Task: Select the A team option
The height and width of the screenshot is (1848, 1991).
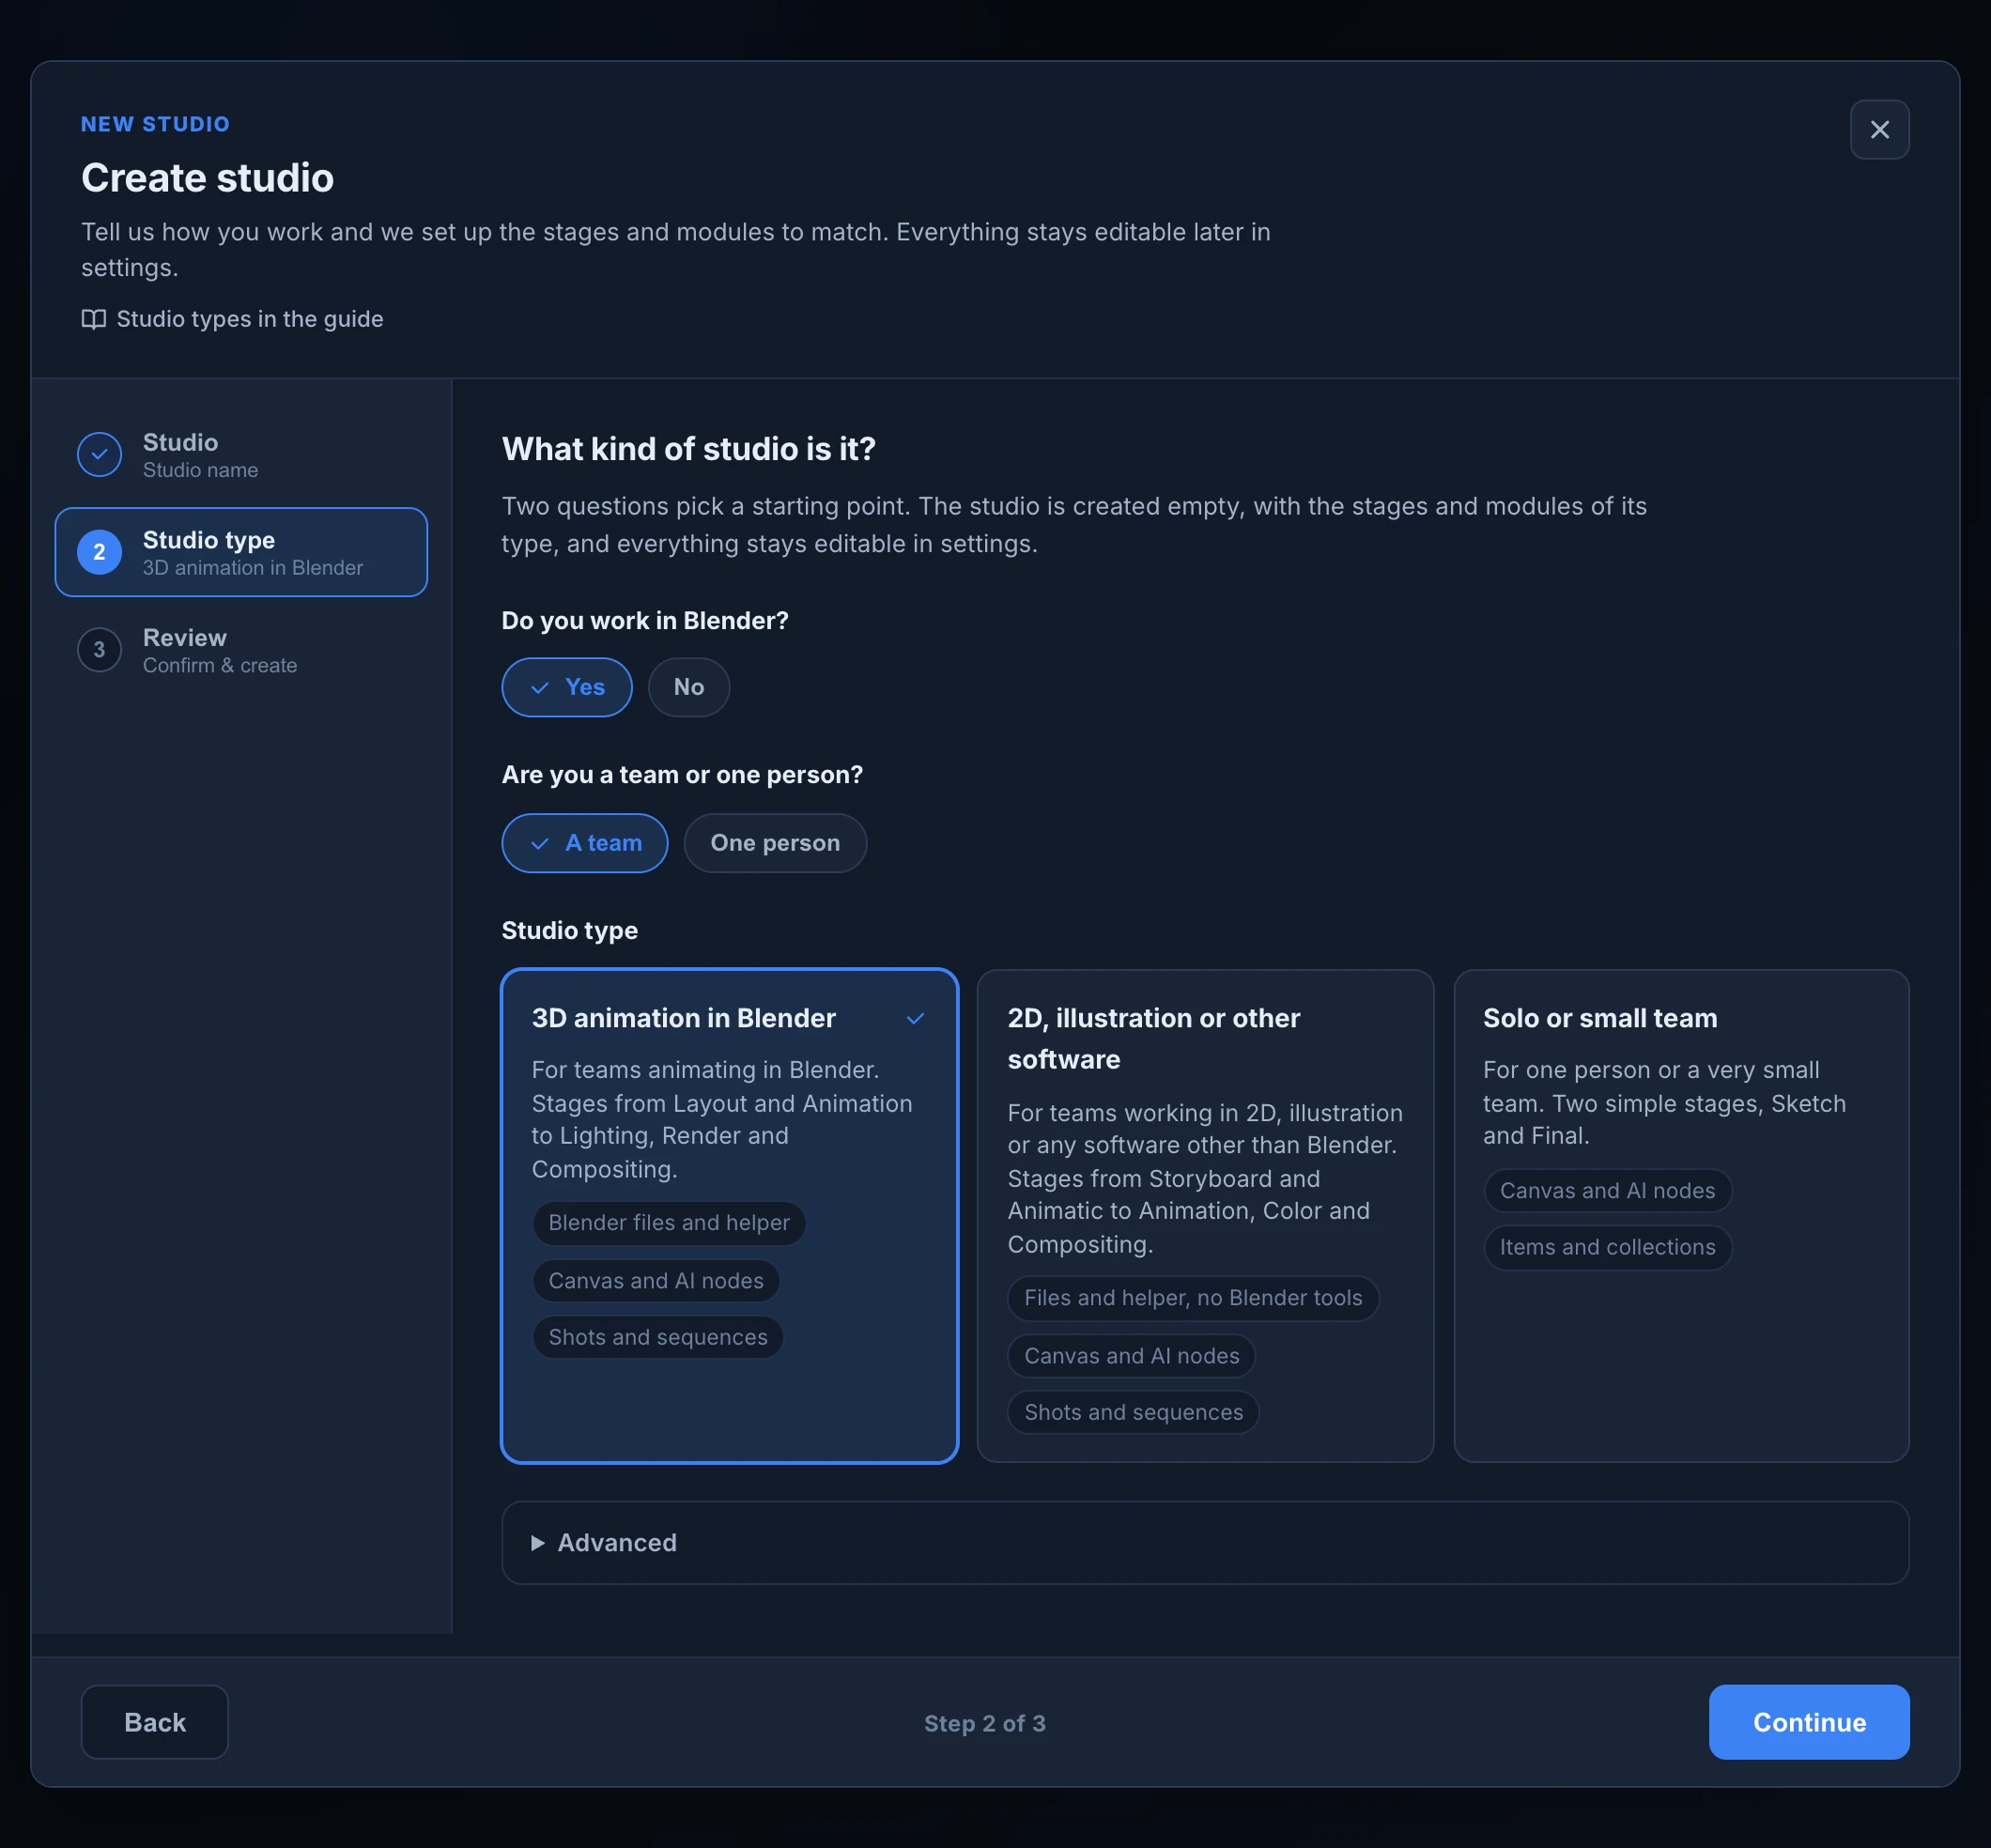Action: (585, 843)
